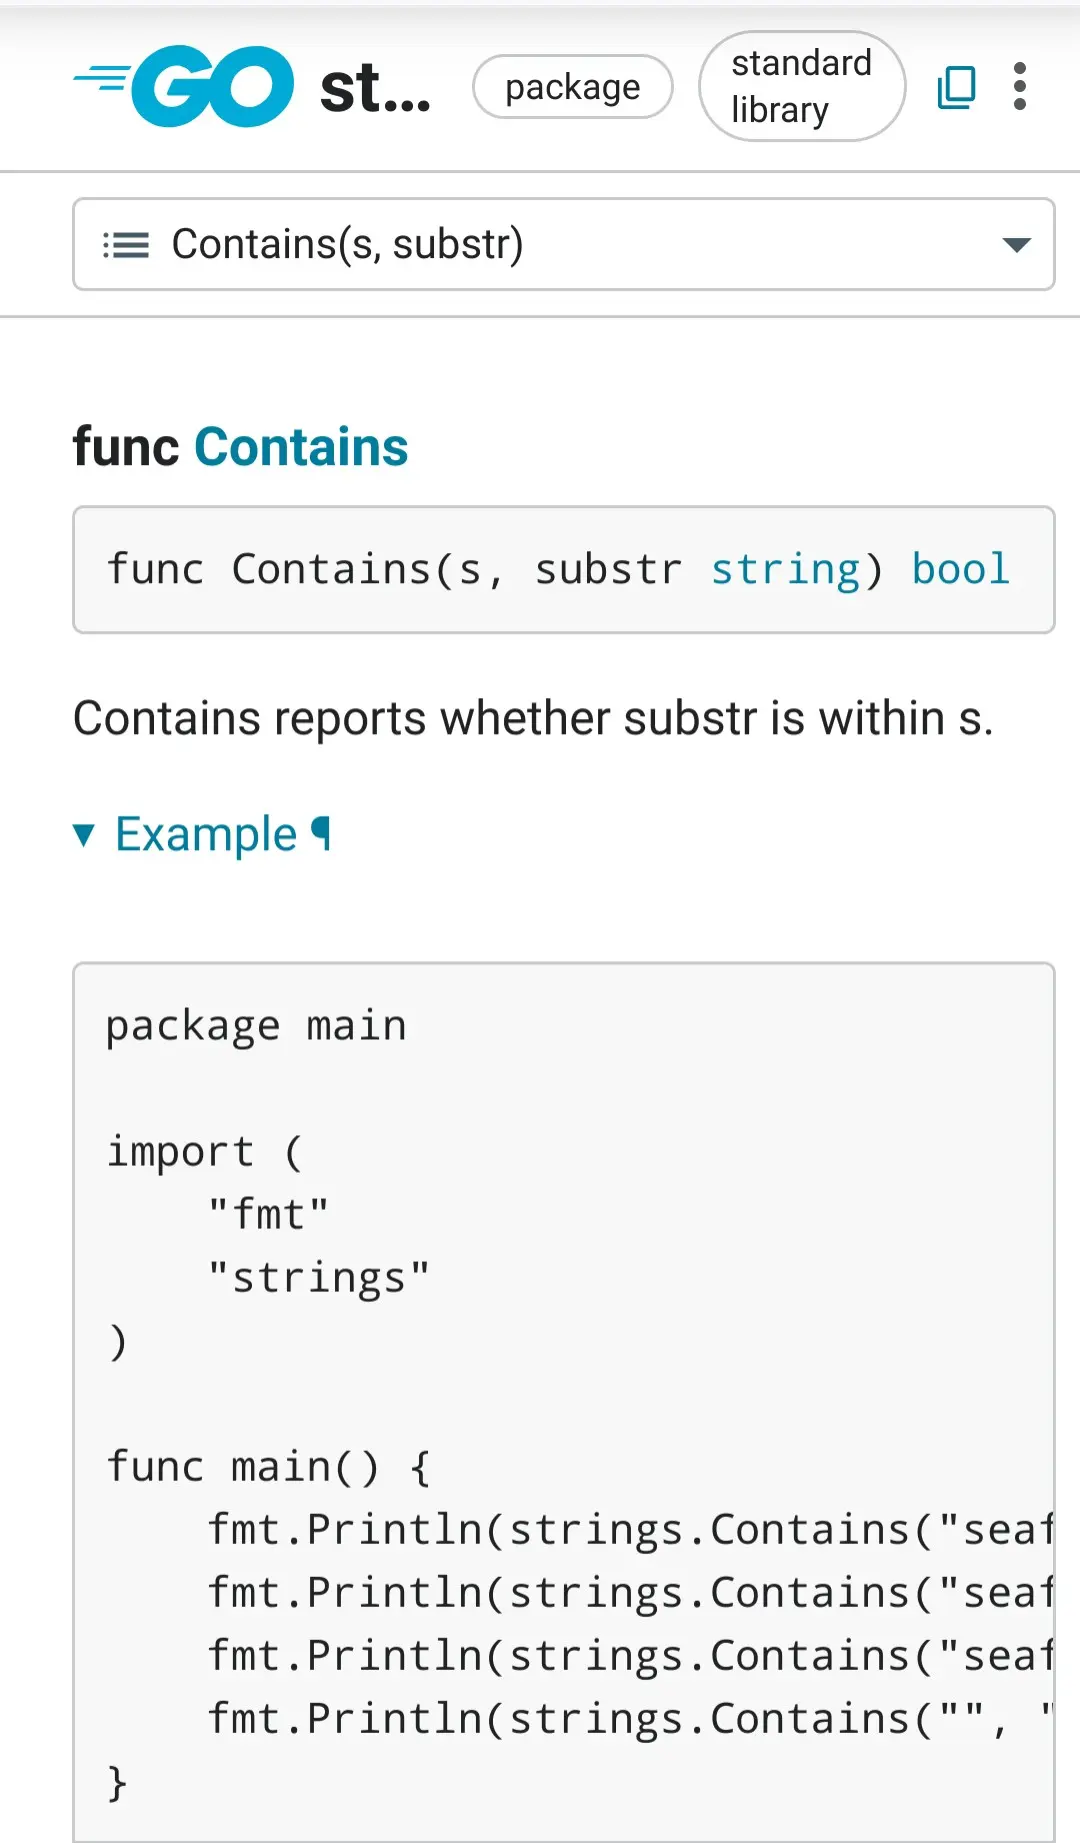Click the outline list icon beside Contains(s, substr)
This screenshot has width=1080, height=1843.
pos(126,245)
